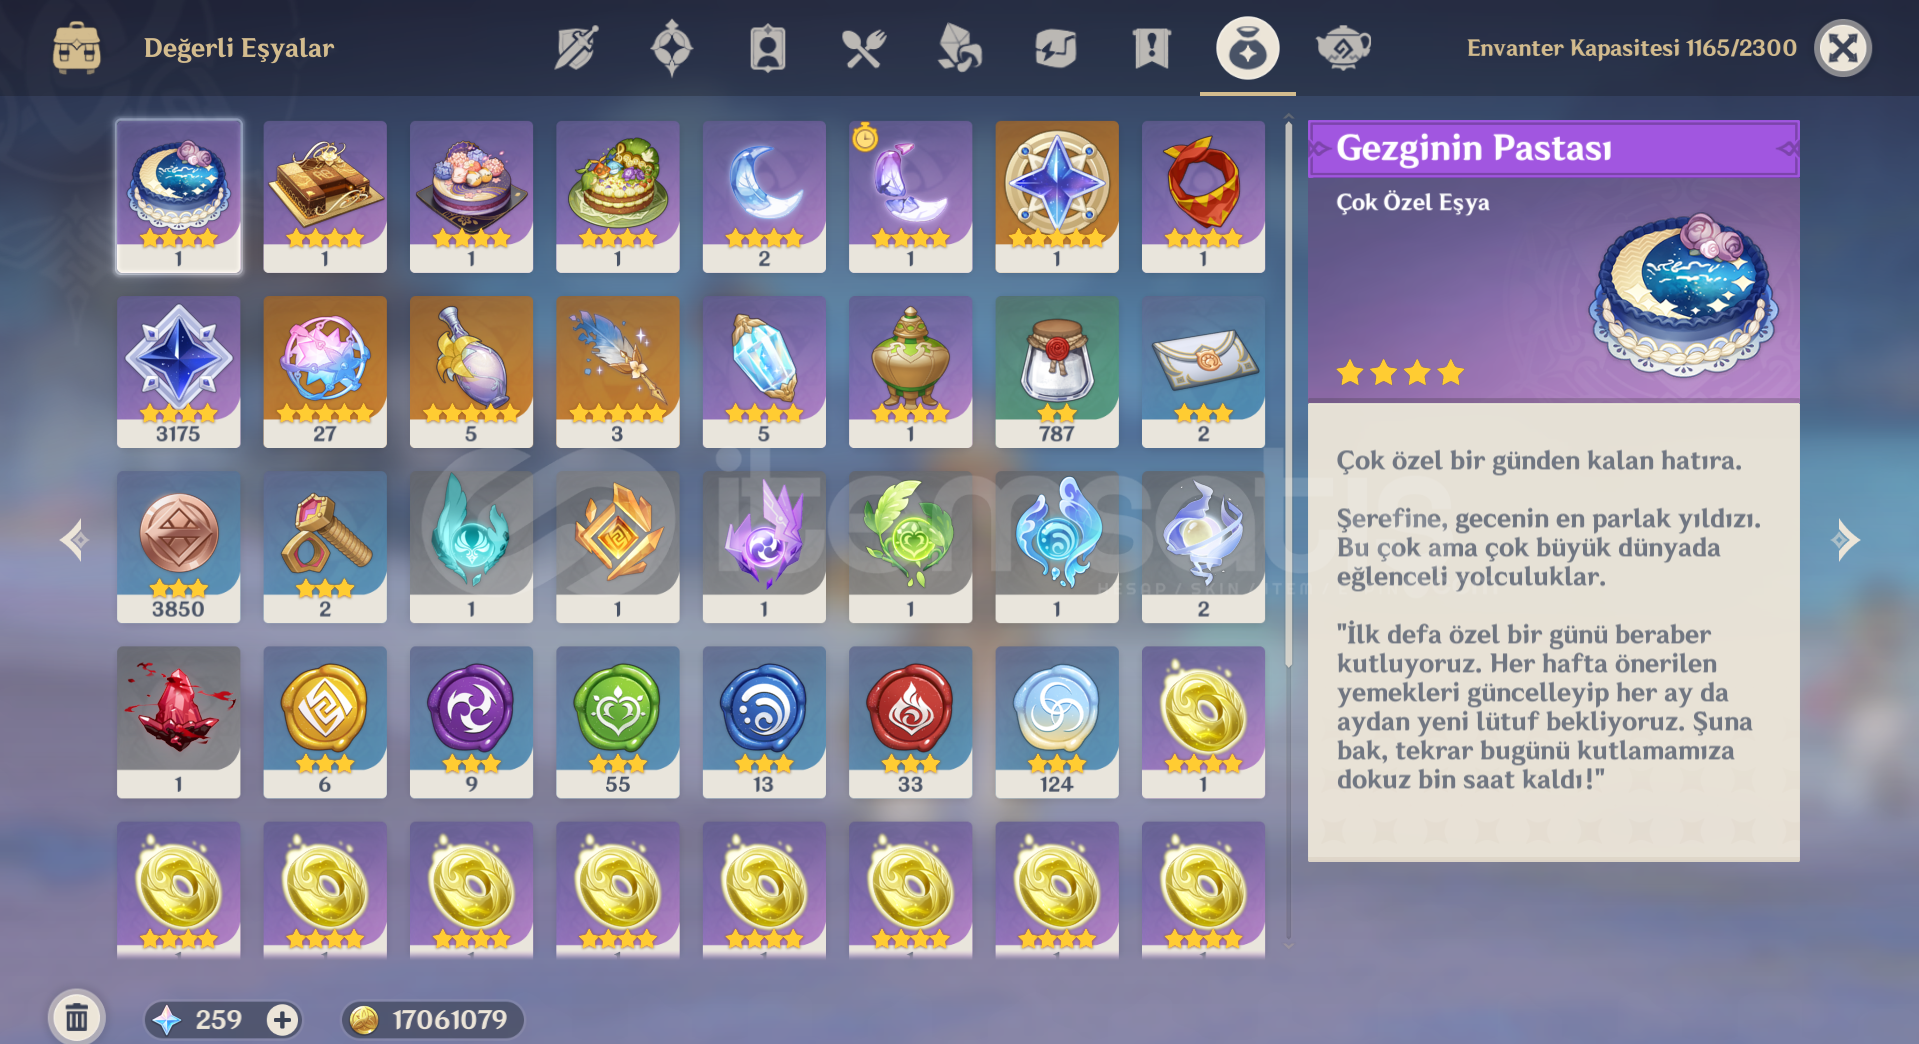Select the item with quantity 3175
The width and height of the screenshot is (1919, 1044).
coord(179,371)
